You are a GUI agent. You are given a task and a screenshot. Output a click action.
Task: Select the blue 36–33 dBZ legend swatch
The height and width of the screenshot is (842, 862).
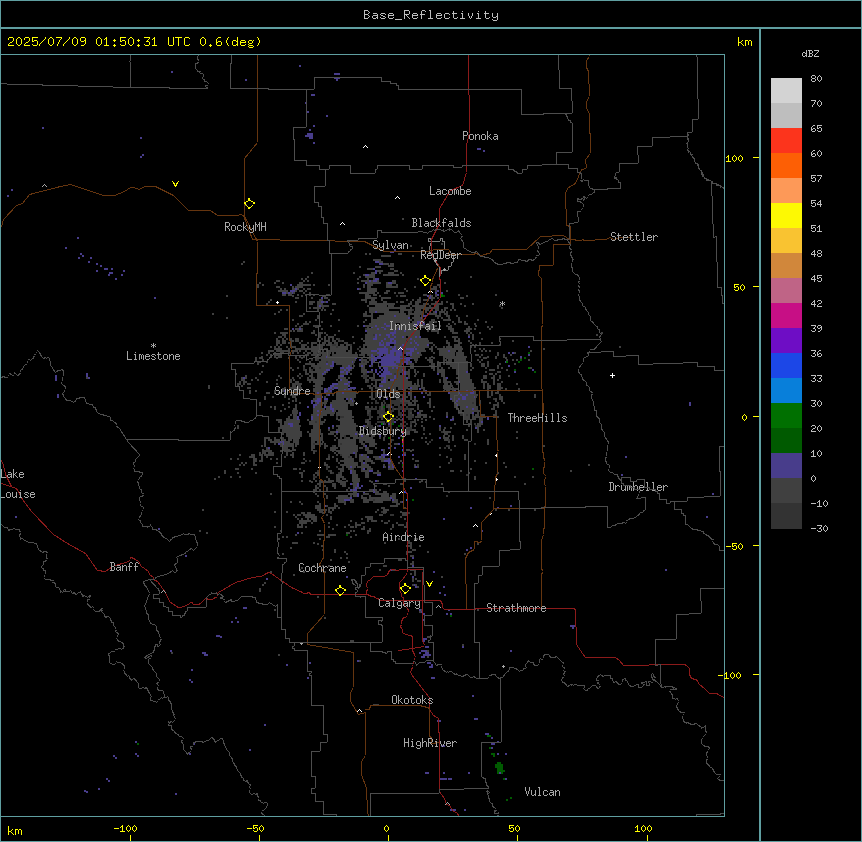(x=786, y=365)
